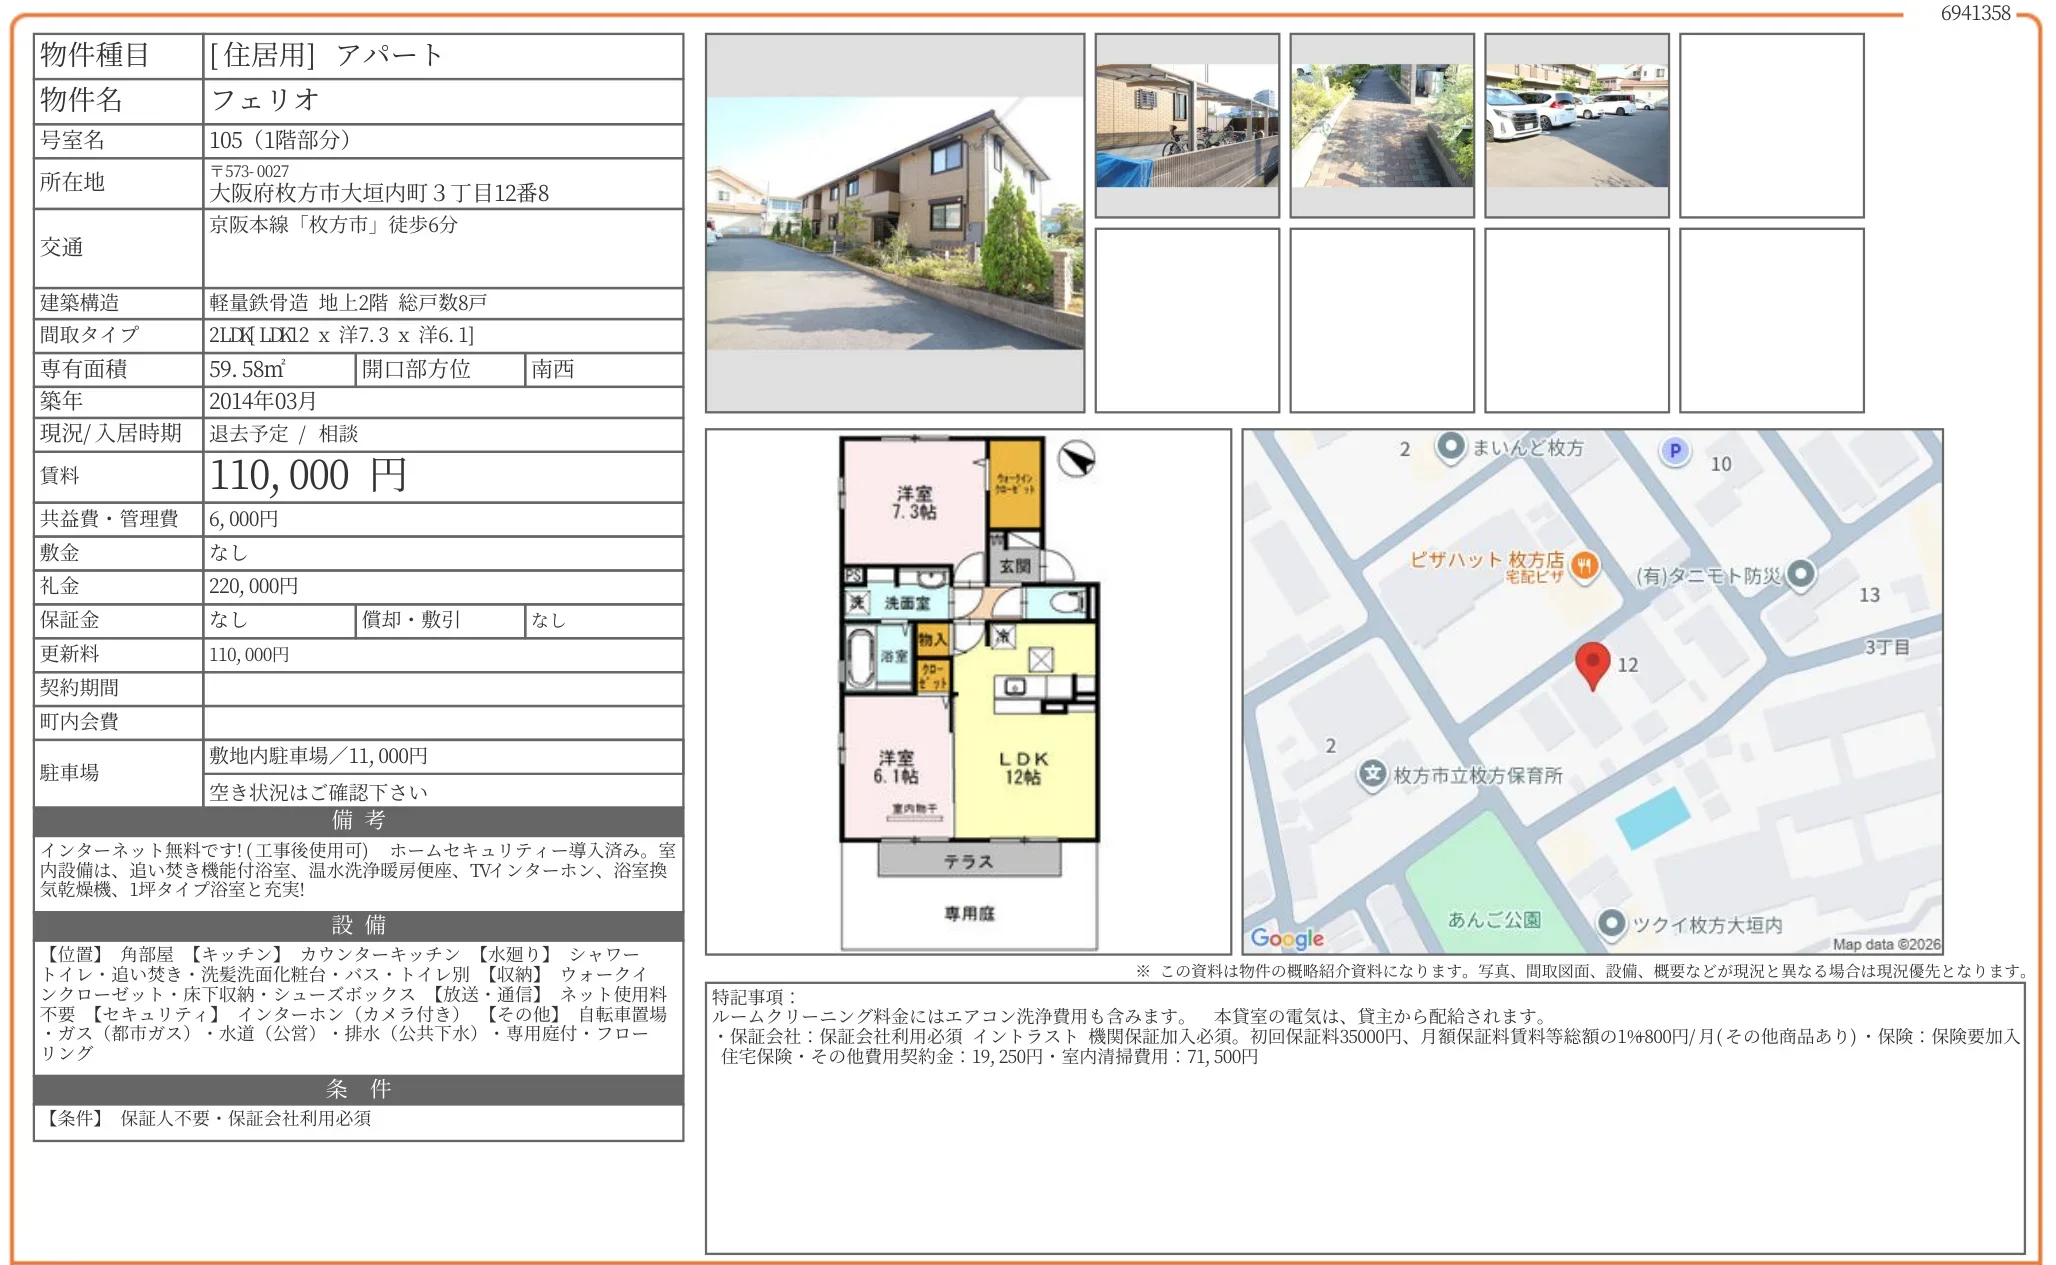Click the 備考 section header bar
Viewport: 2056px width, 1265px height.
(x=358, y=820)
